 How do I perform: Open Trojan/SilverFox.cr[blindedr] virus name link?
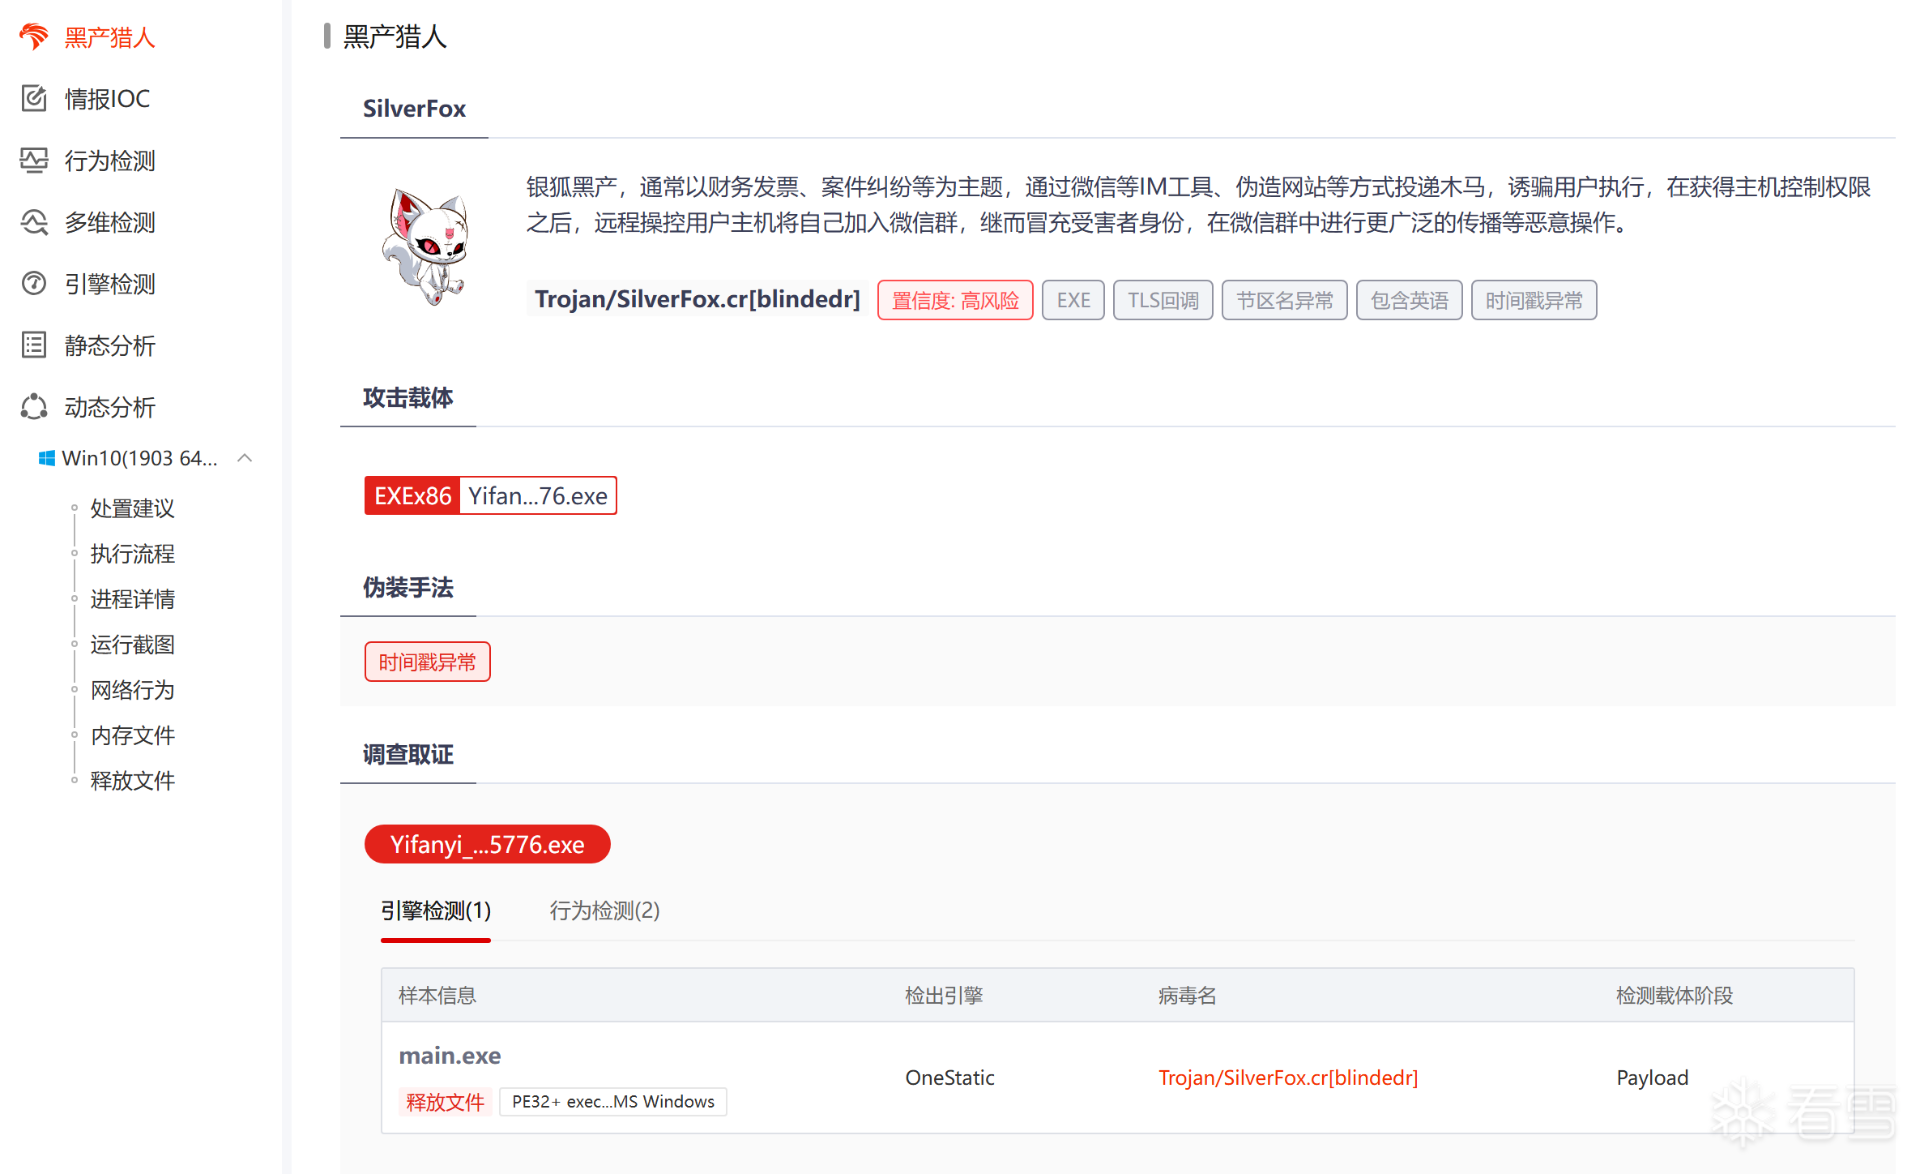click(x=1287, y=1077)
